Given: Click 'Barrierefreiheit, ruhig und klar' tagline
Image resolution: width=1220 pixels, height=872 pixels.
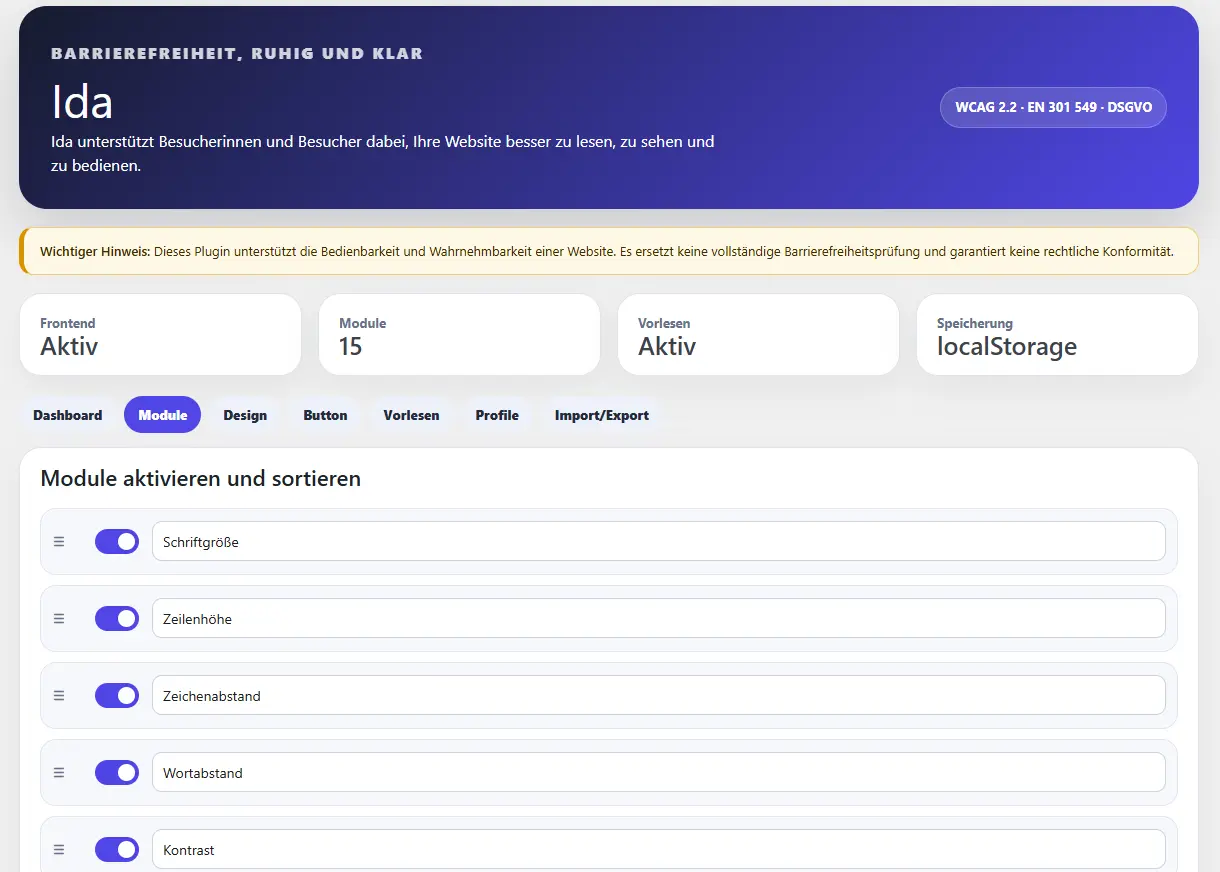Looking at the screenshot, I should 237,54.
